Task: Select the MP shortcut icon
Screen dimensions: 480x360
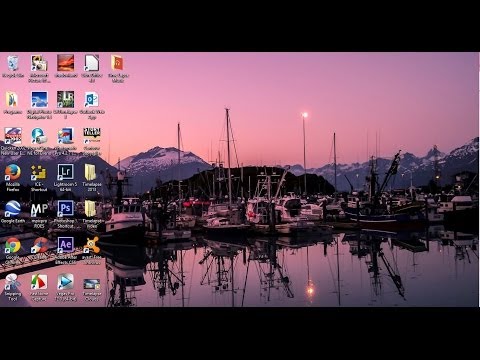Action: [39, 209]
